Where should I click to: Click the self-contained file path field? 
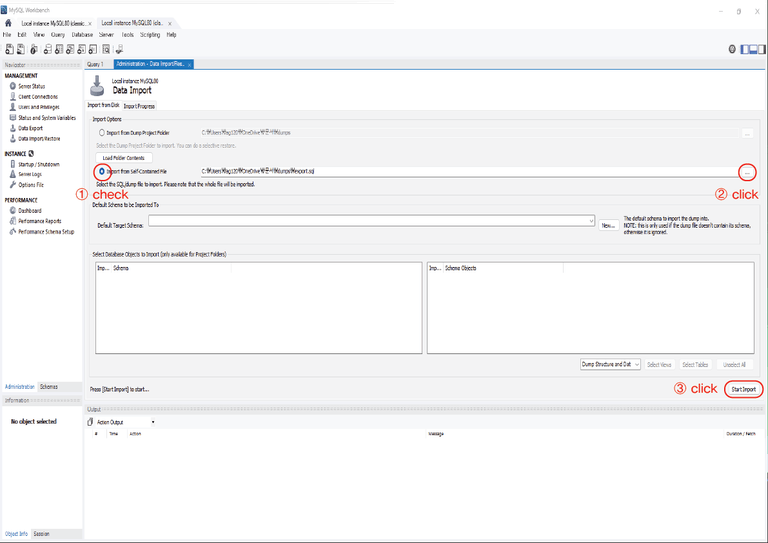[x=469, y=171]
